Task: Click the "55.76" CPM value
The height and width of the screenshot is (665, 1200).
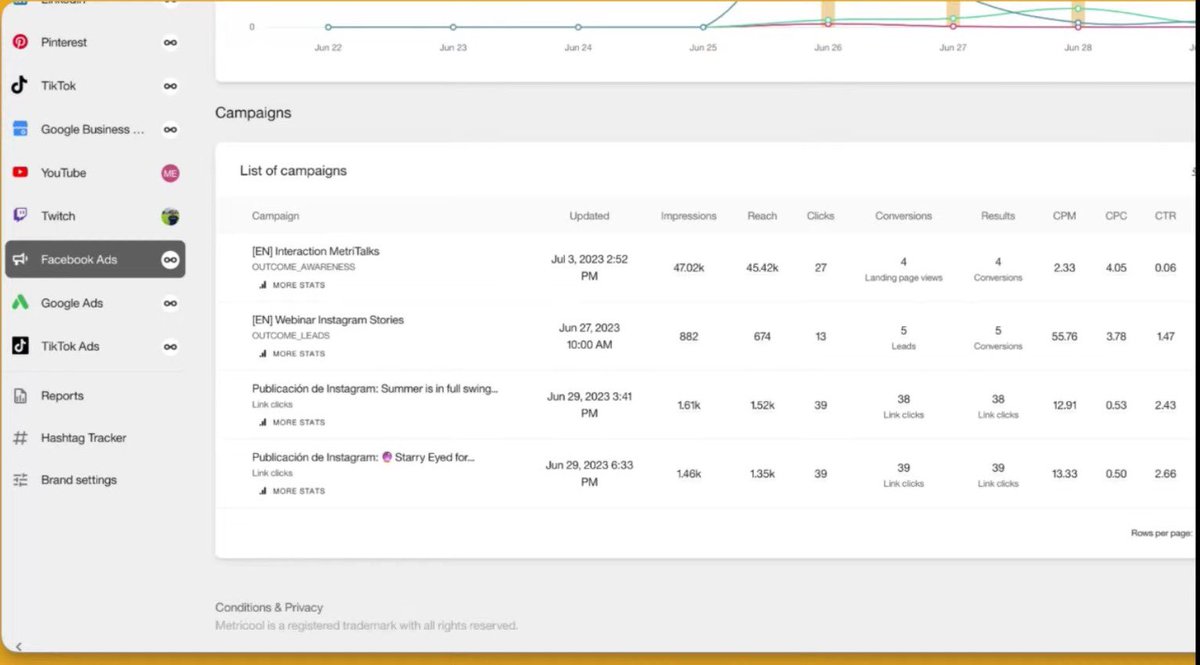Action: (1065, 337)
